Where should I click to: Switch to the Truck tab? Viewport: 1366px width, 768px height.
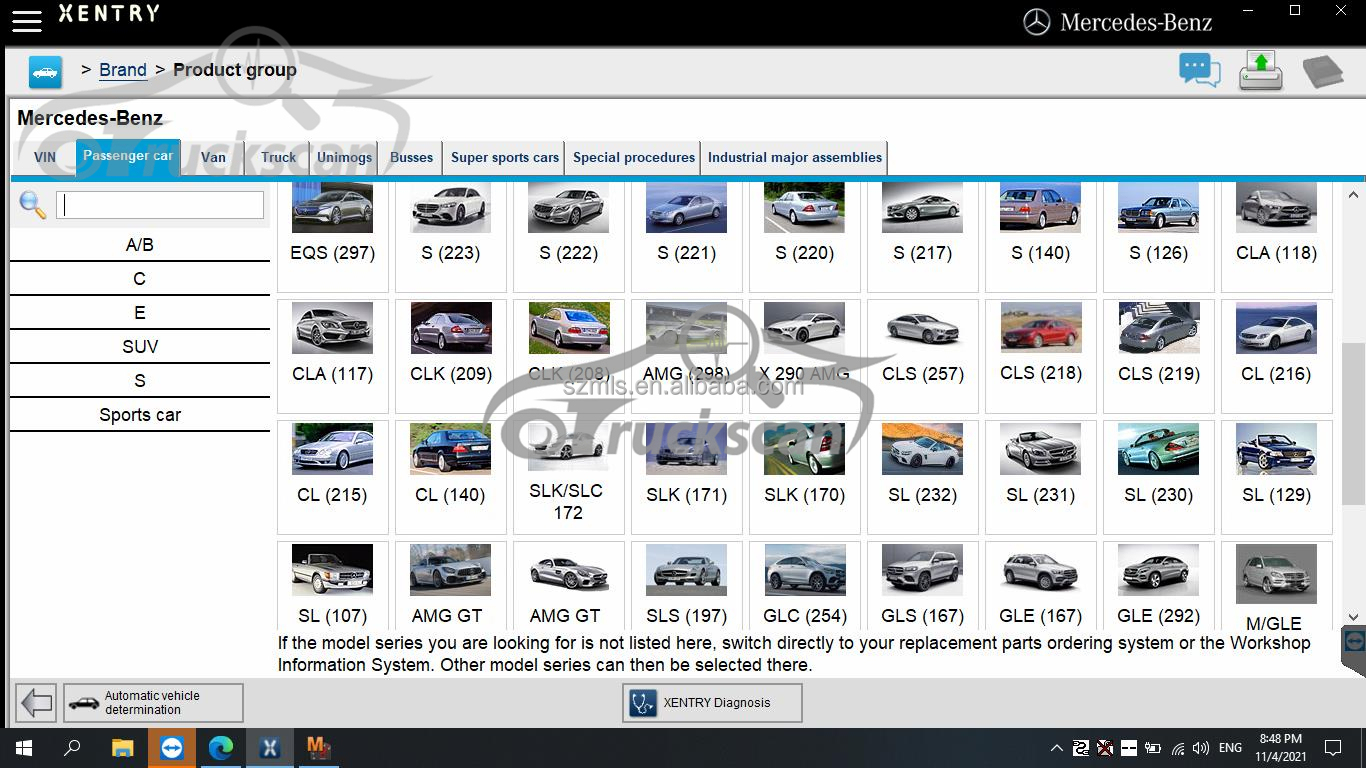point(279,157)
